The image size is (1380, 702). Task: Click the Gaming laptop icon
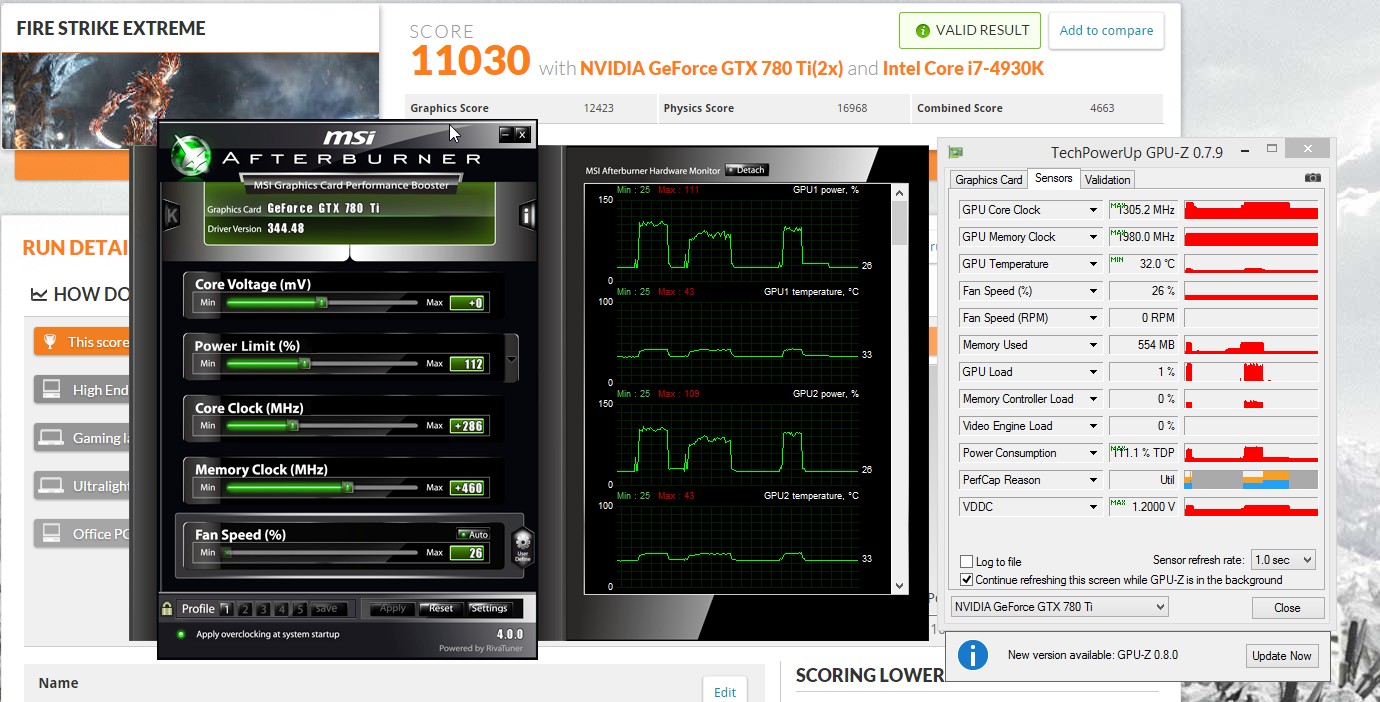click(50, 437)
